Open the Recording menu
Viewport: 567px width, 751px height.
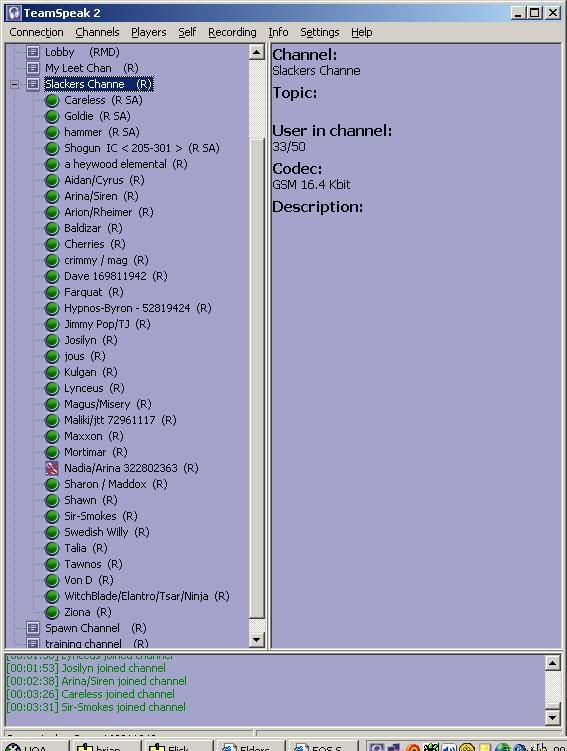232,32
